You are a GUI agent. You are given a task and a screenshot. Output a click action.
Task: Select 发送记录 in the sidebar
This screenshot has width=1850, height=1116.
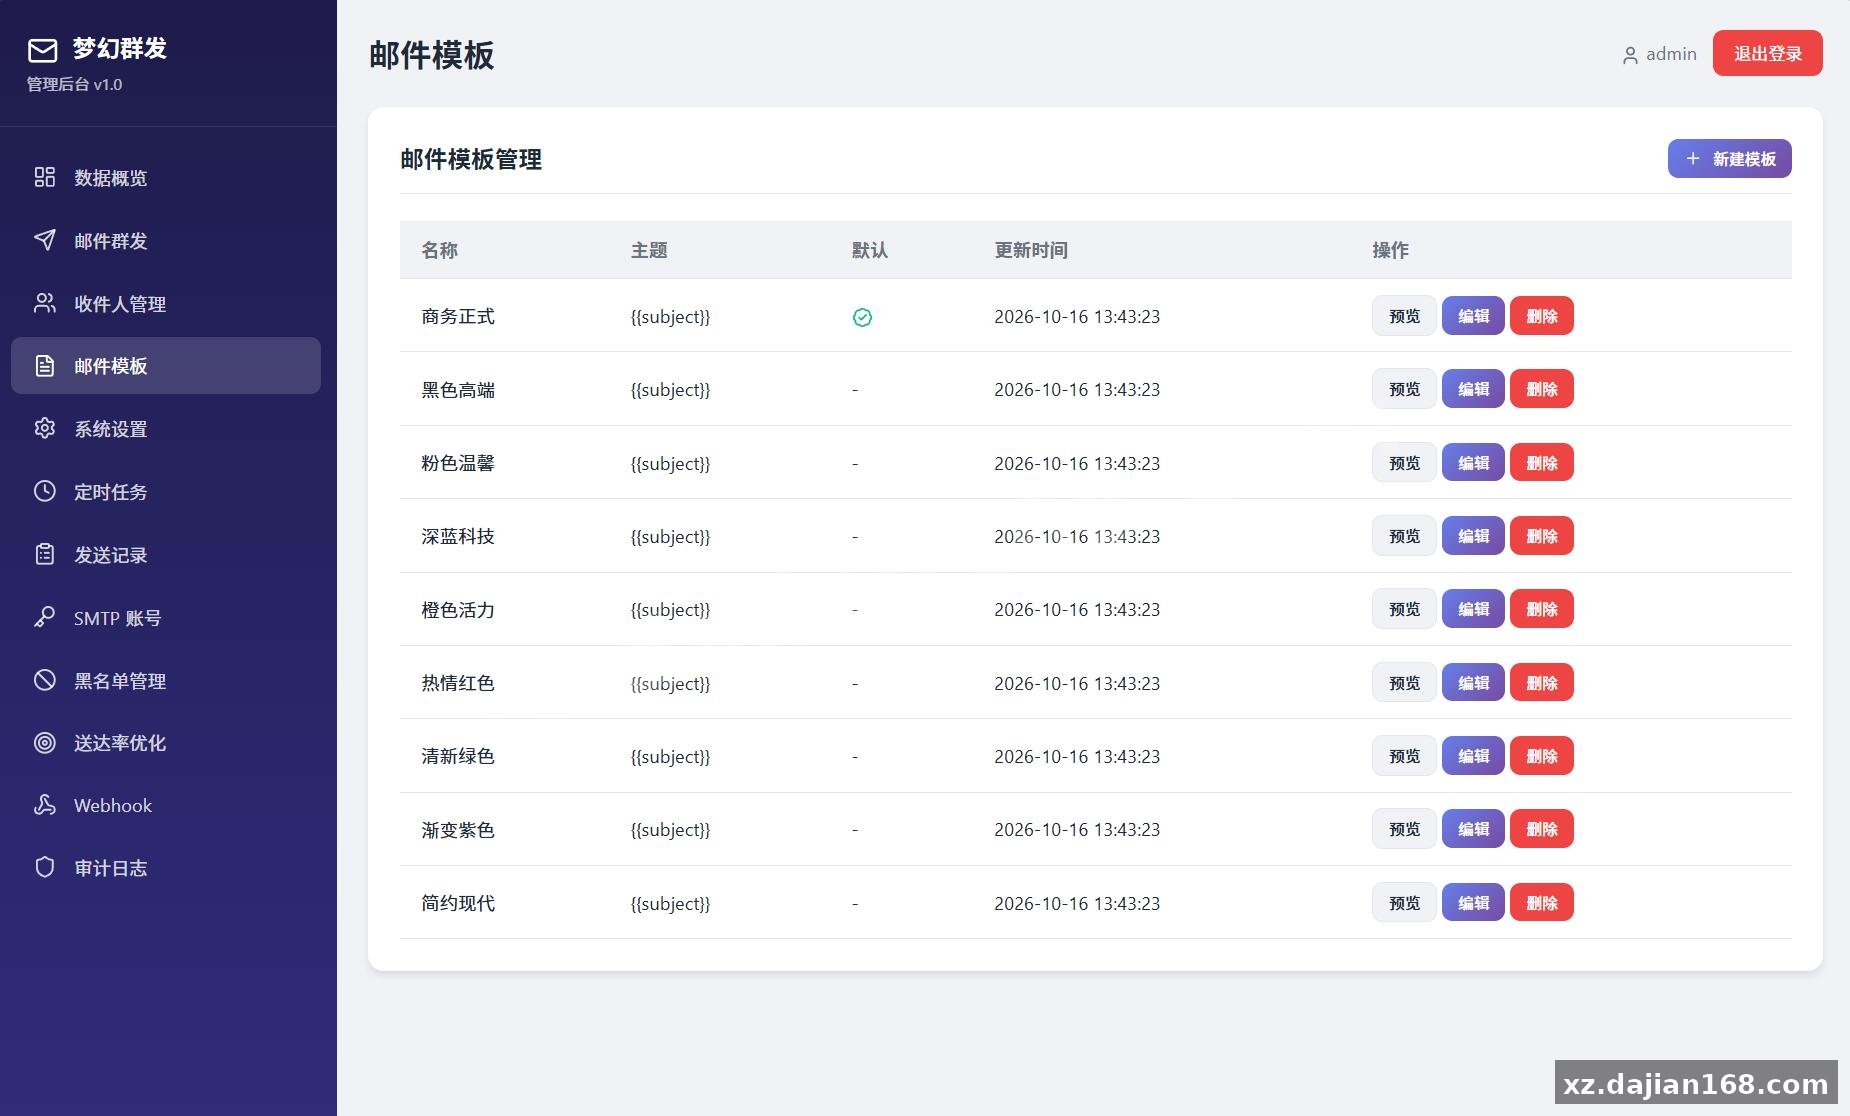[x=166, y=554]
